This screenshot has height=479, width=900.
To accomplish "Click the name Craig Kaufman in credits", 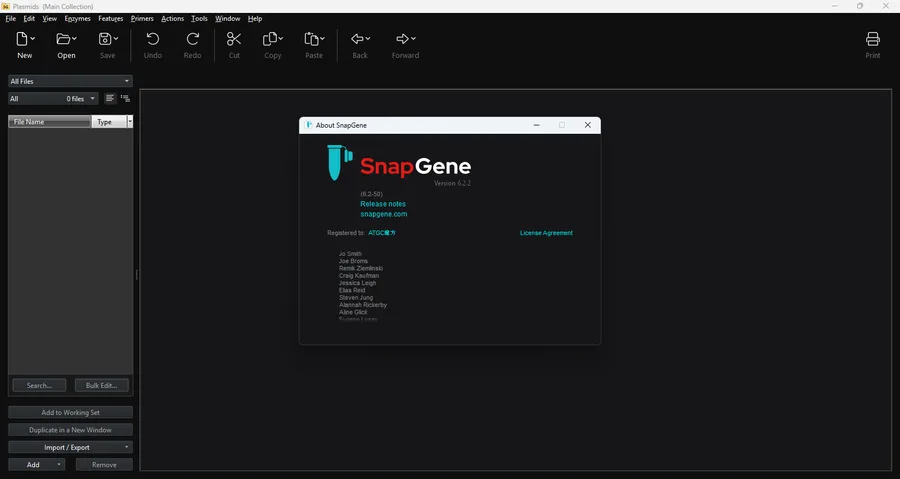I will (359, 276).
